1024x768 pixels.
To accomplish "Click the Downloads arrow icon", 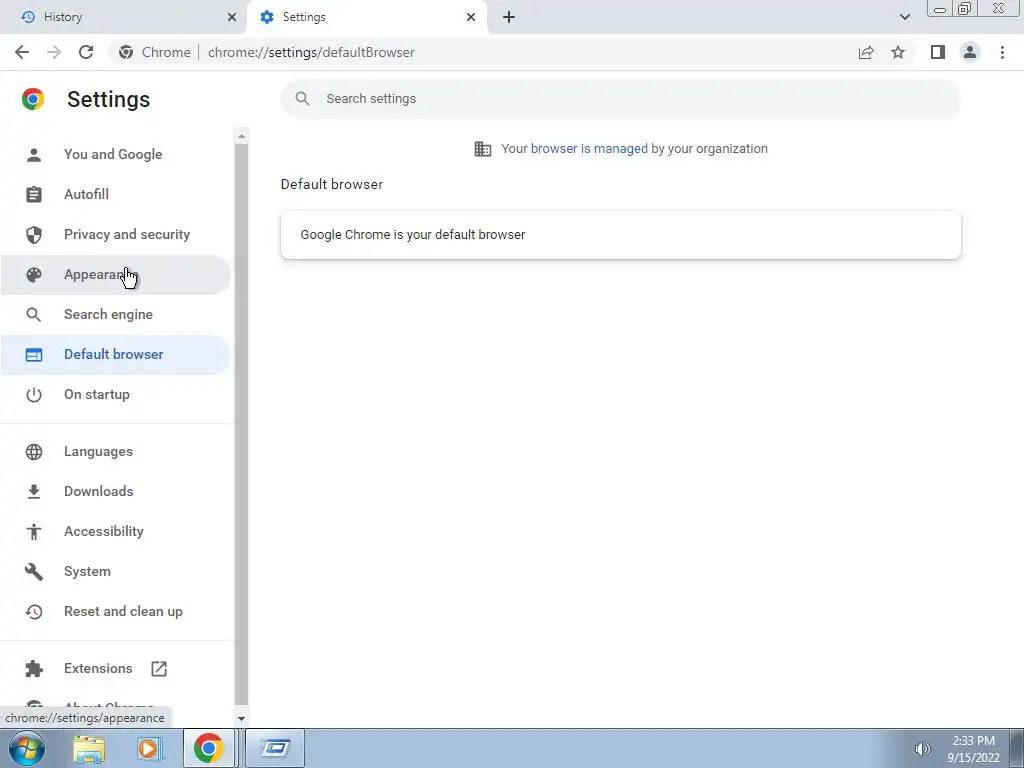I will [x=34, y=492].
